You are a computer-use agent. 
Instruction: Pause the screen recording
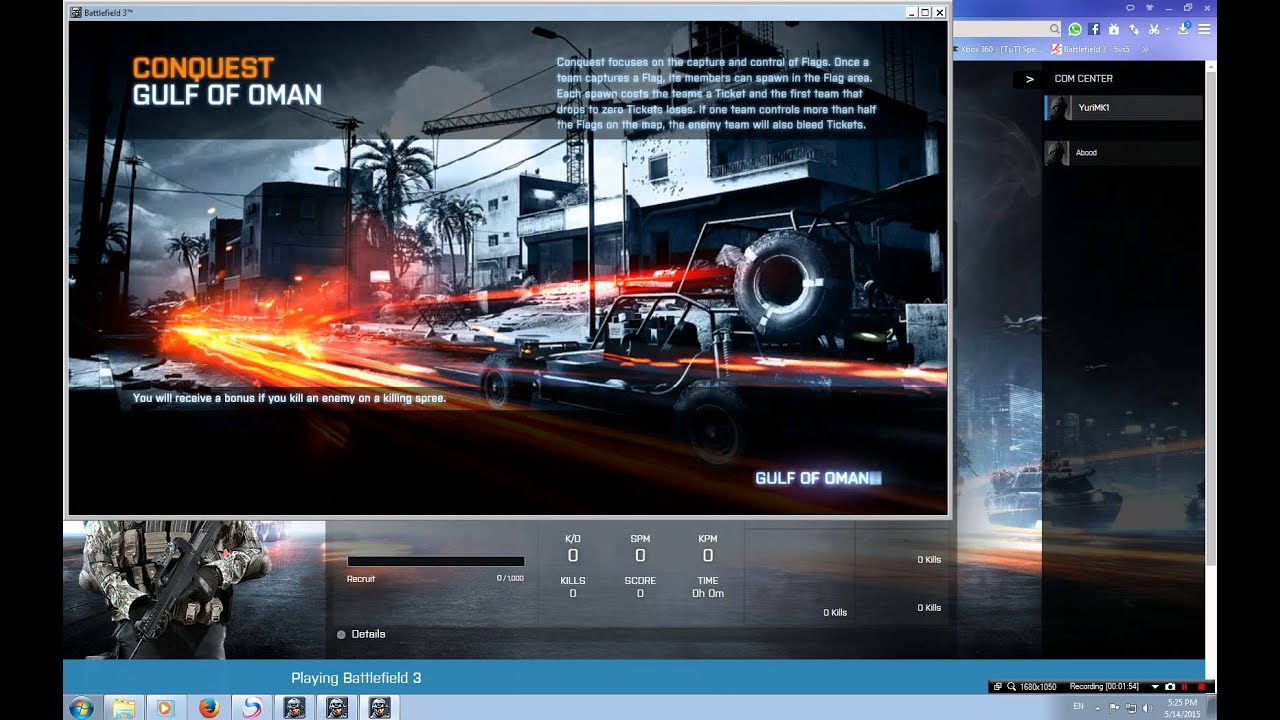coord(1185,687)
